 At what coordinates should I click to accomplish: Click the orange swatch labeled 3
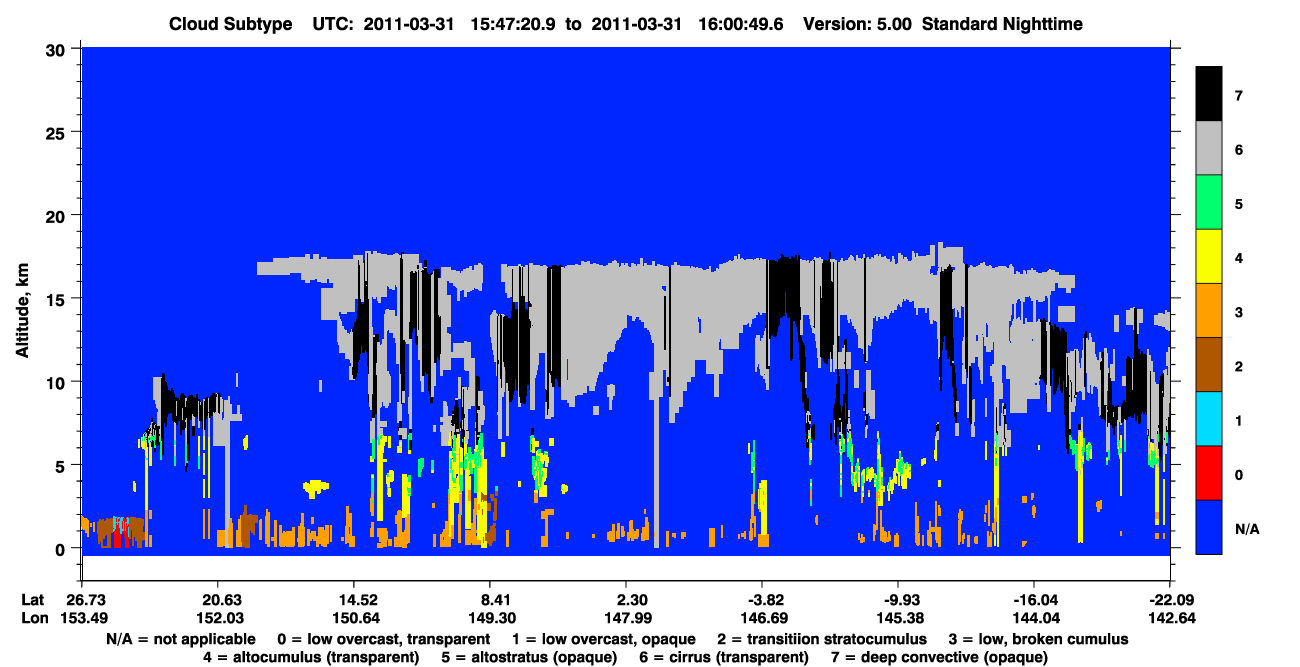(x=1208, y=311)
